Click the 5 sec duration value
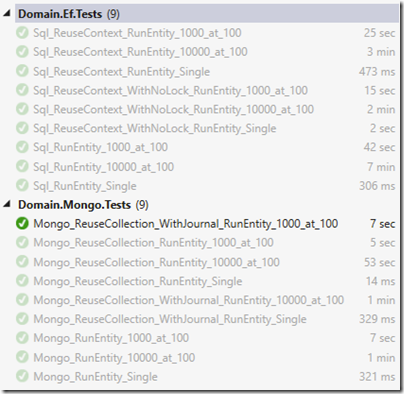Viewport: 404px width, 394px height. pos(383,243)
